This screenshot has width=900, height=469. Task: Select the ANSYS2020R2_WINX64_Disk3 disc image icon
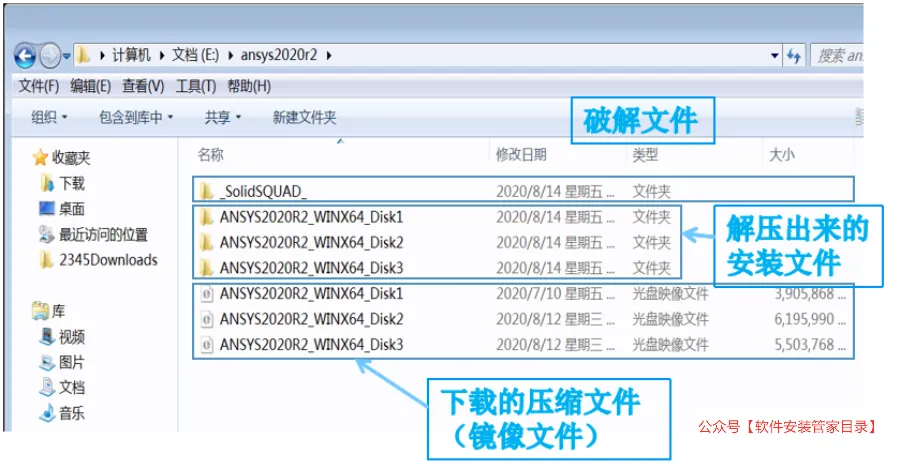[x=207, y=344]
